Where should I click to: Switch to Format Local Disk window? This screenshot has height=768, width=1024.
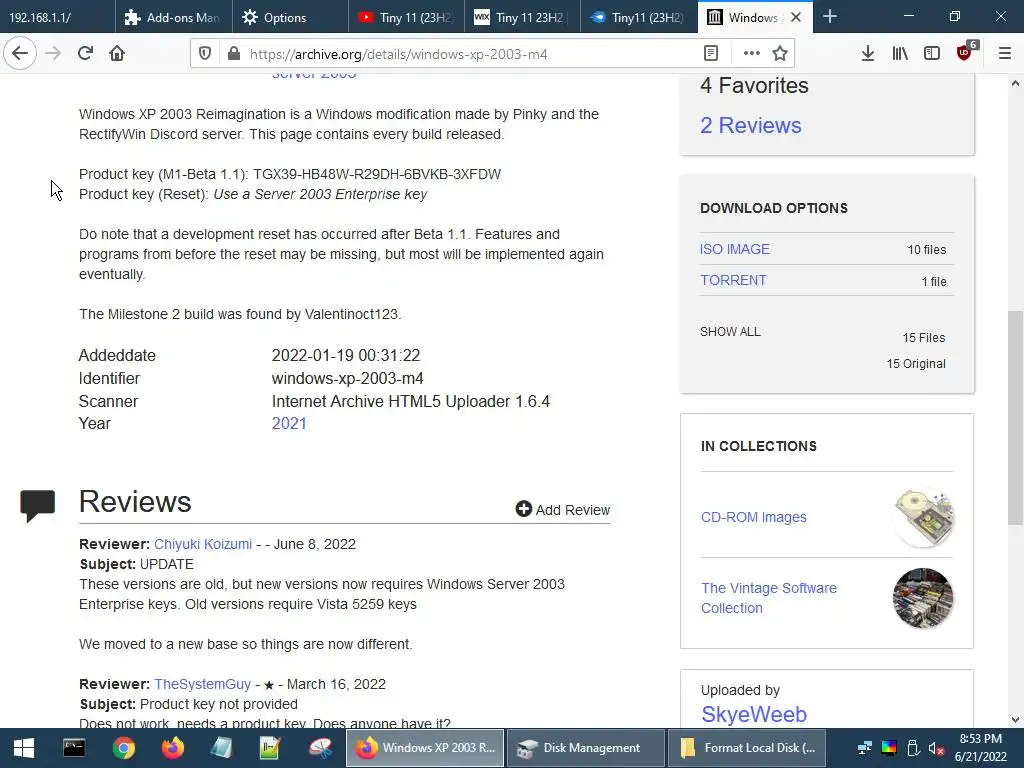(x=746, y=748)
